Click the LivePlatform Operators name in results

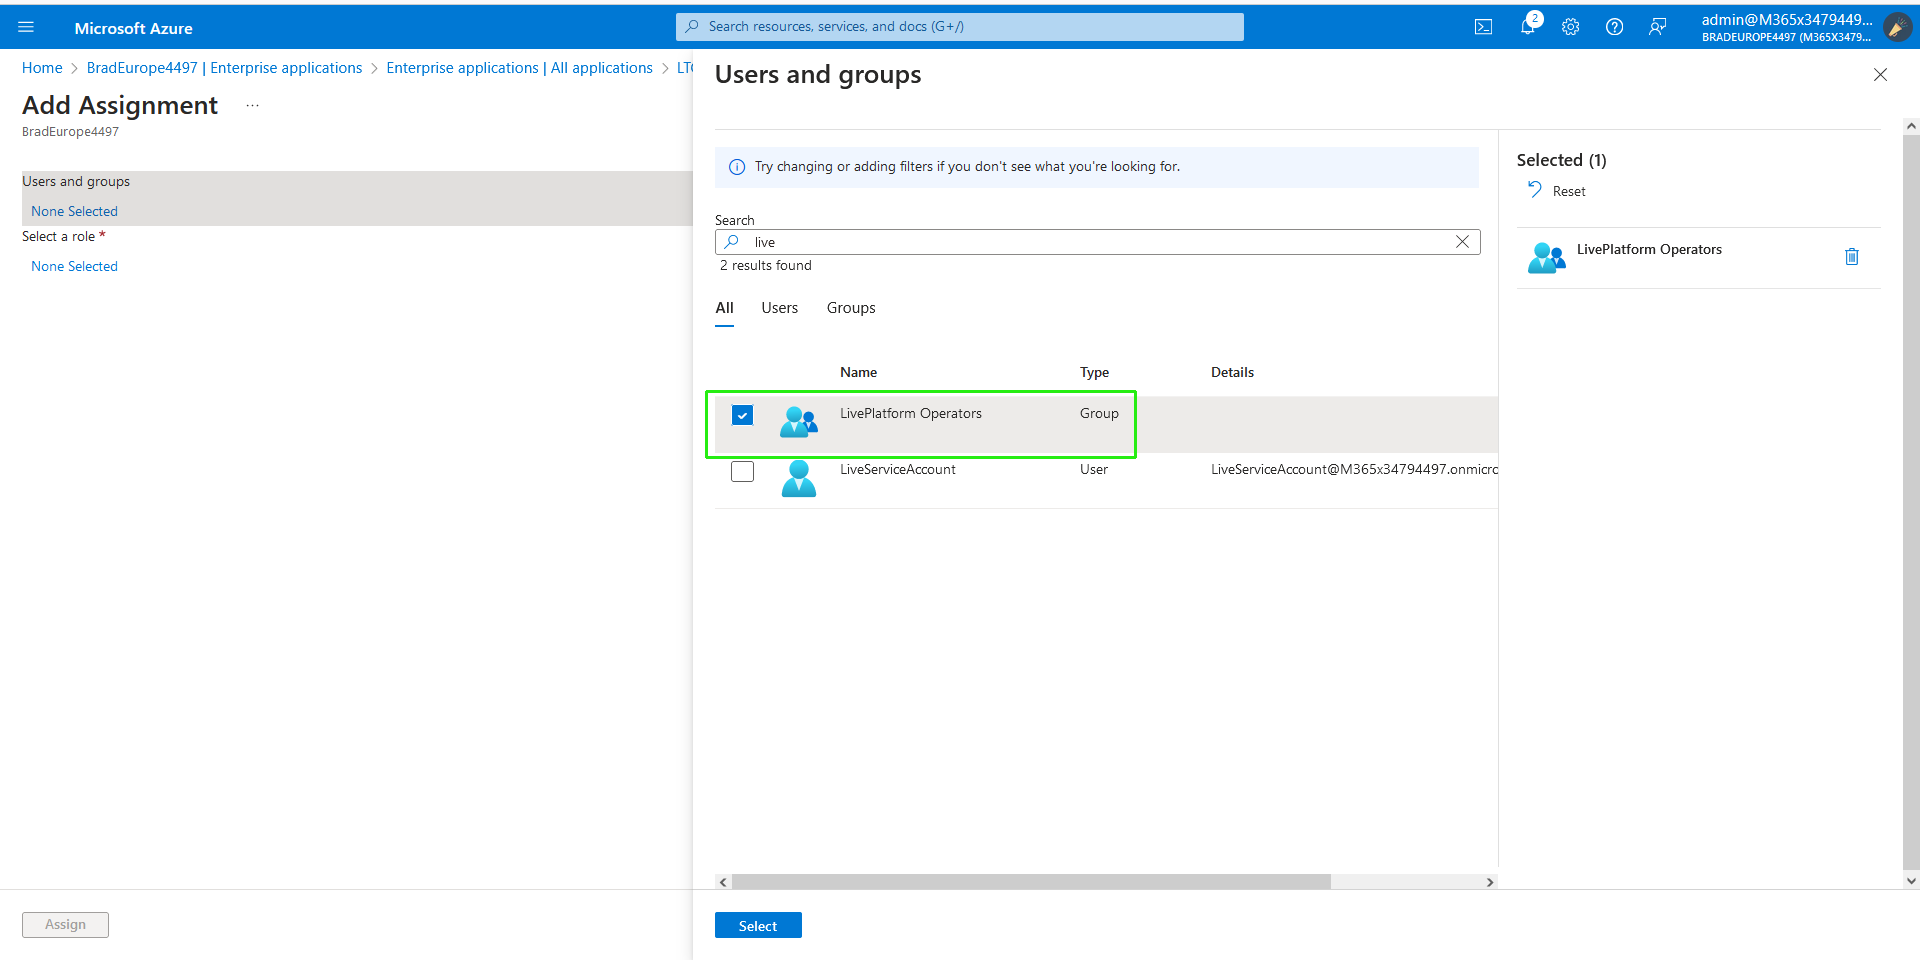point(911,413)
